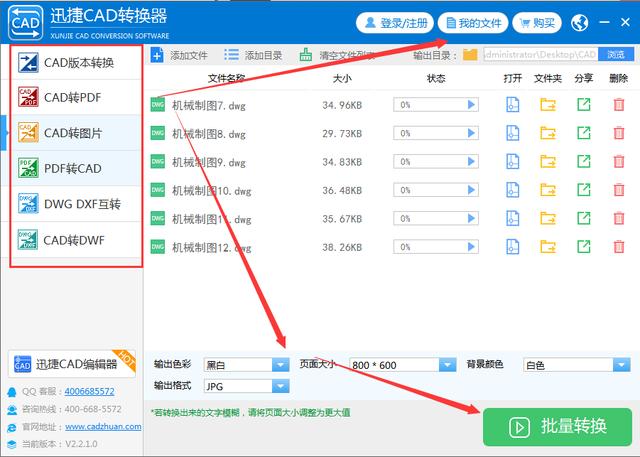Click 登录/注册 button
Screen dimensions: 640x457
point(395,23)
